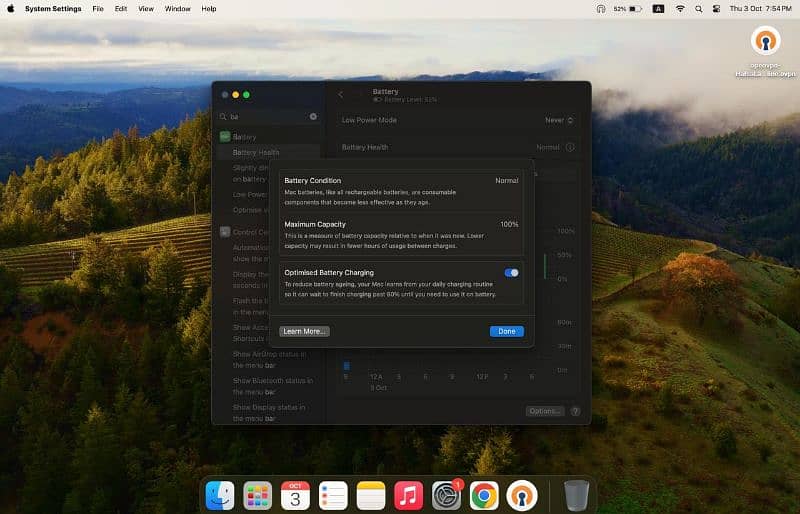The width and height of the screenshot is (800, 514).
Task: Click the battery status in menu bar
Action: (x=628, y=8)
